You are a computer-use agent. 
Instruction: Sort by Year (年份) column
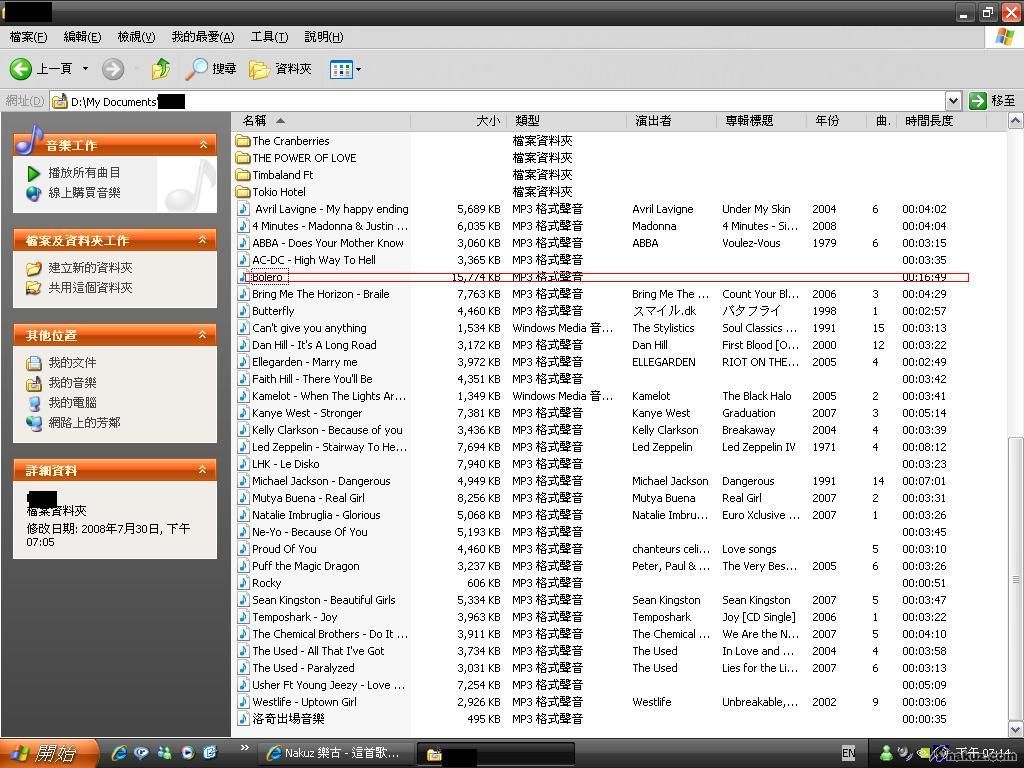pyautogui.click(x=837, y=121)
